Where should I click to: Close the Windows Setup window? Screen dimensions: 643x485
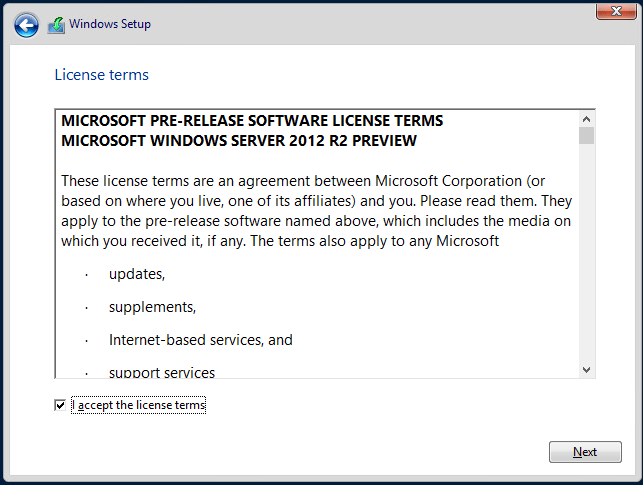(612, 12)
